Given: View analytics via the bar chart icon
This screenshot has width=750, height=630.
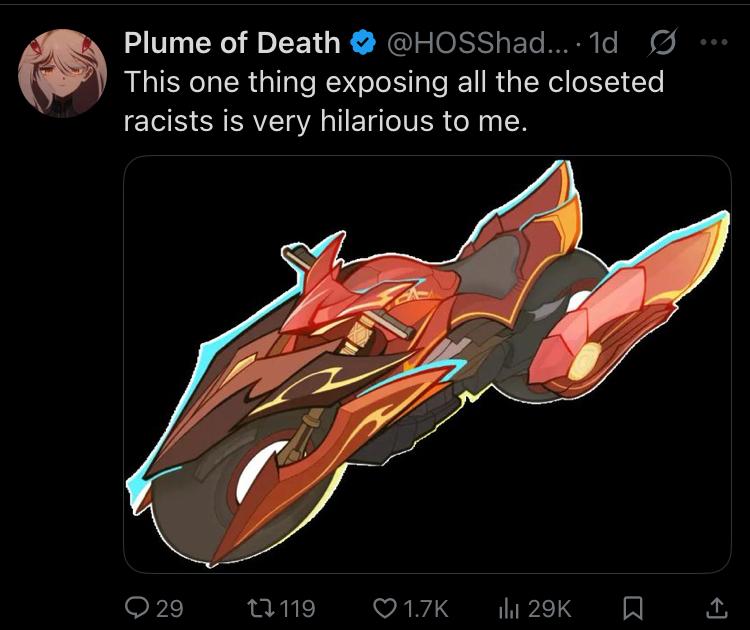Looking at the screenshot, I should pyautogui.click(x=508, y=608).
